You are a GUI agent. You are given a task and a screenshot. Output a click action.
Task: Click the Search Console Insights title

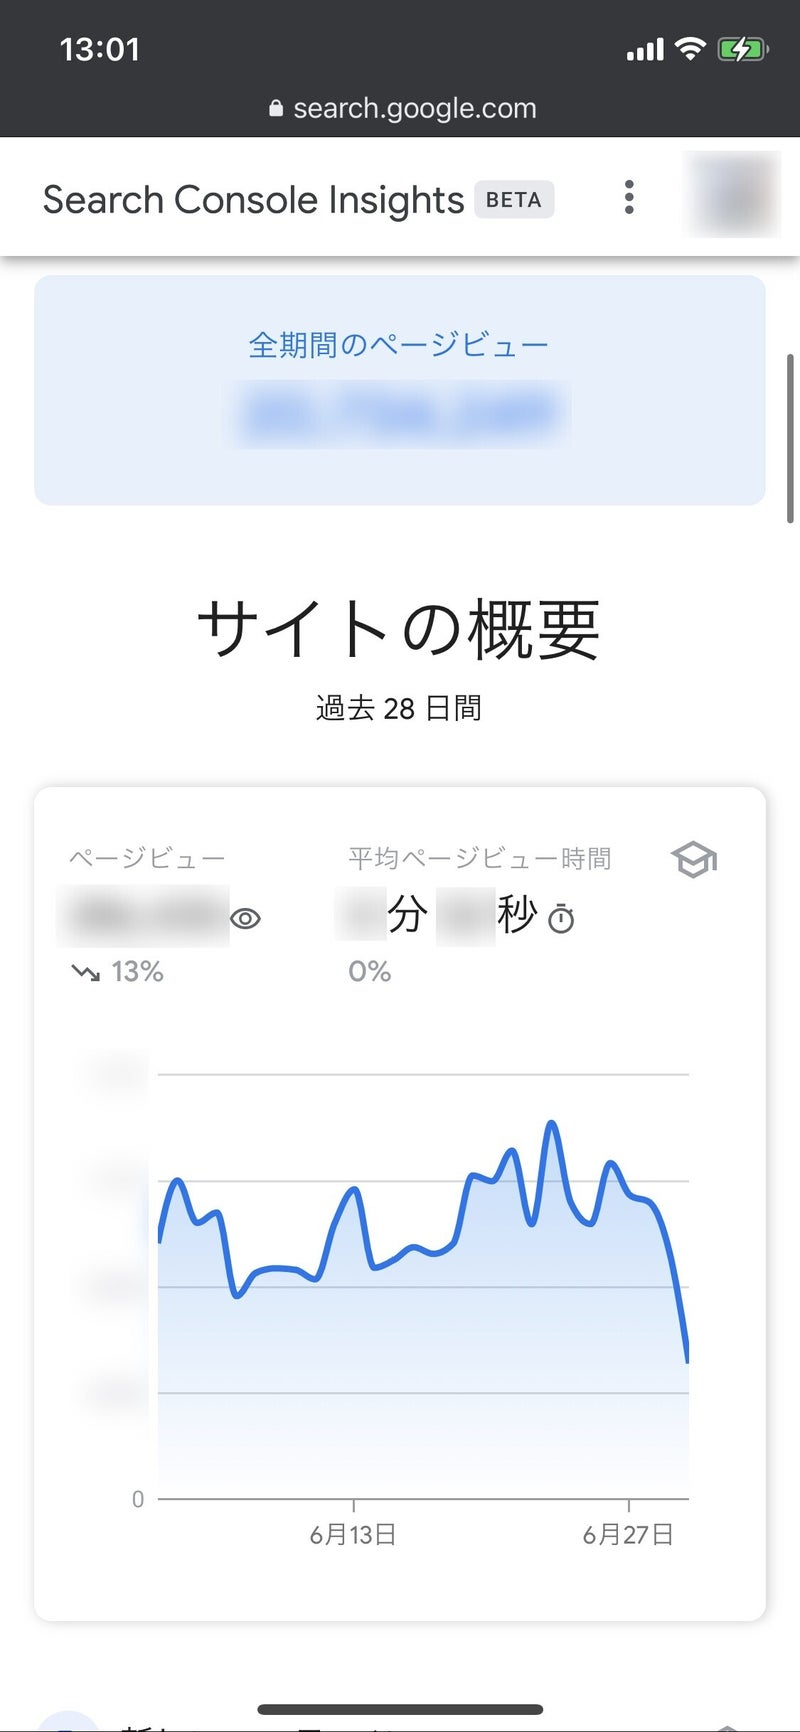[253, 199]
